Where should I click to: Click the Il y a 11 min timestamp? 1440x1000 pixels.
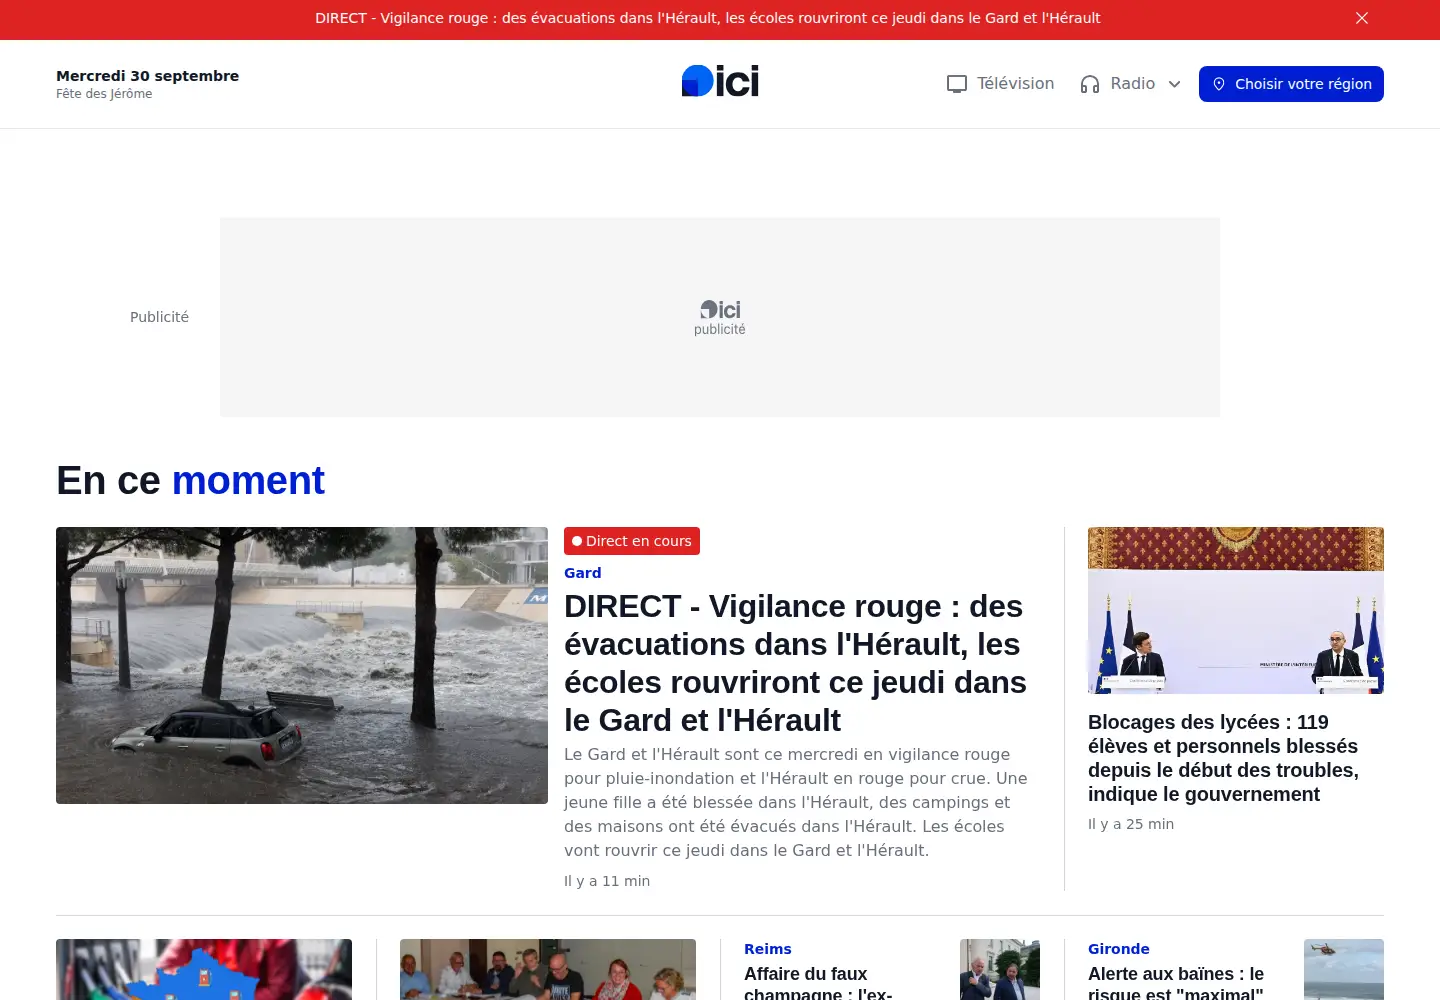[607, 881]
